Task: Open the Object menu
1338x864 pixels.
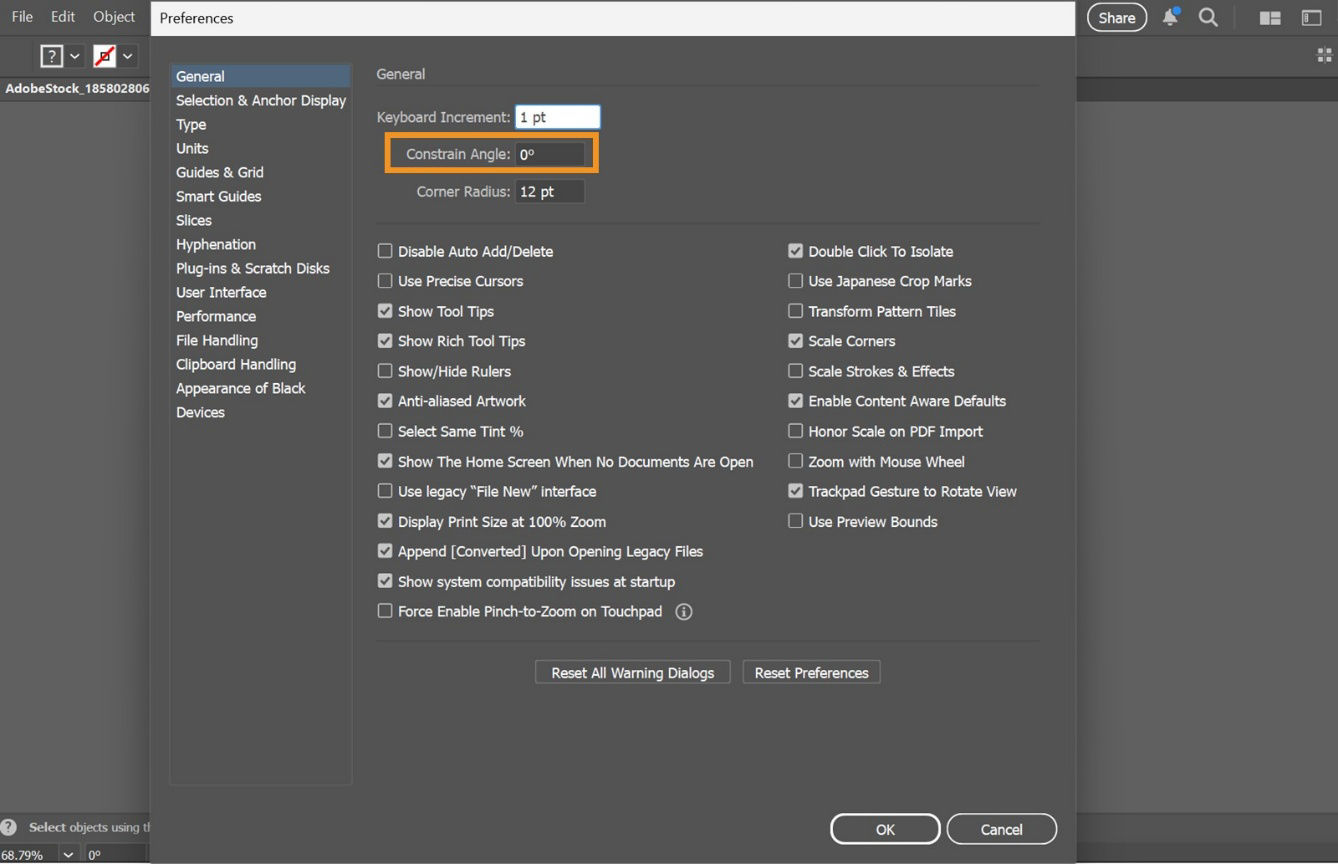Action: coord(113,16)
